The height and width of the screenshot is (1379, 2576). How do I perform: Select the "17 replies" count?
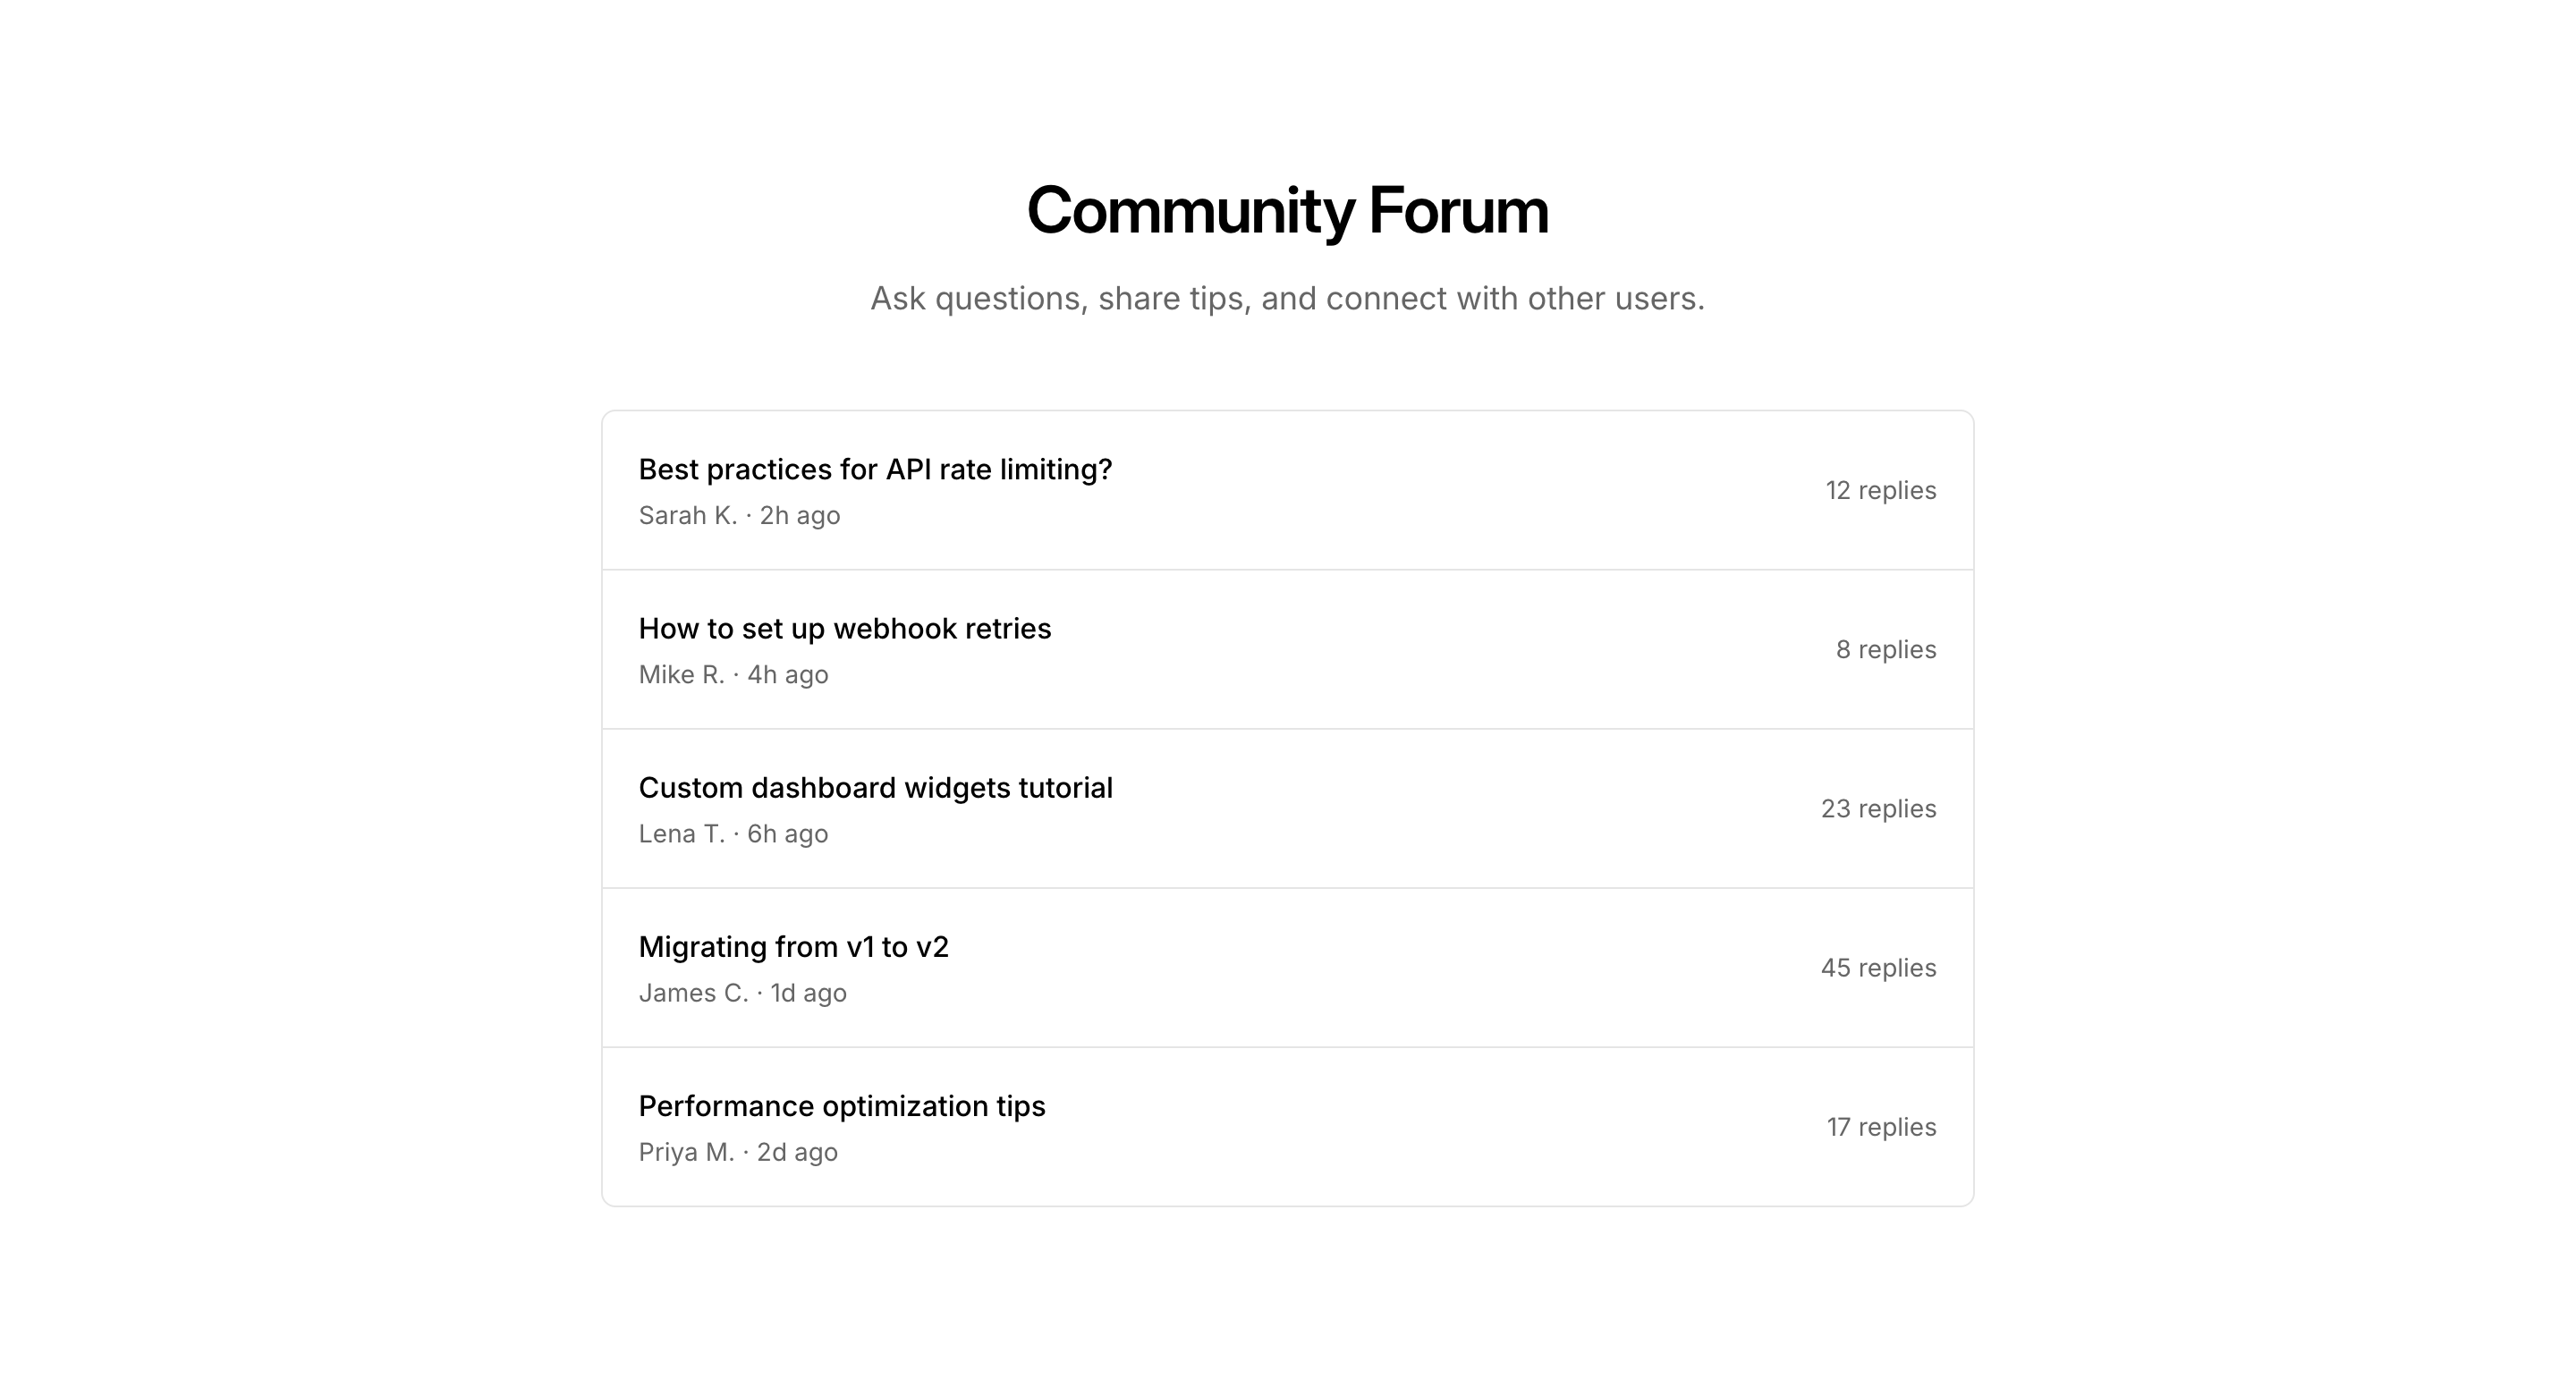[1881, 1127]
